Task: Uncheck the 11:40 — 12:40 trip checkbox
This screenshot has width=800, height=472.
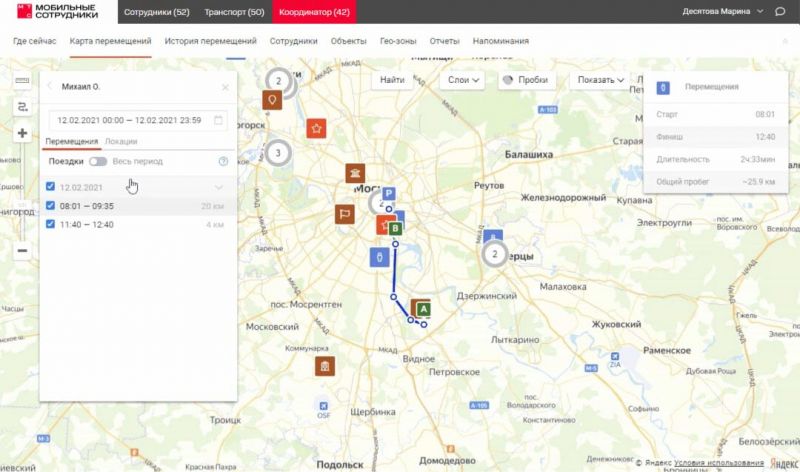Action: point(51,224)
